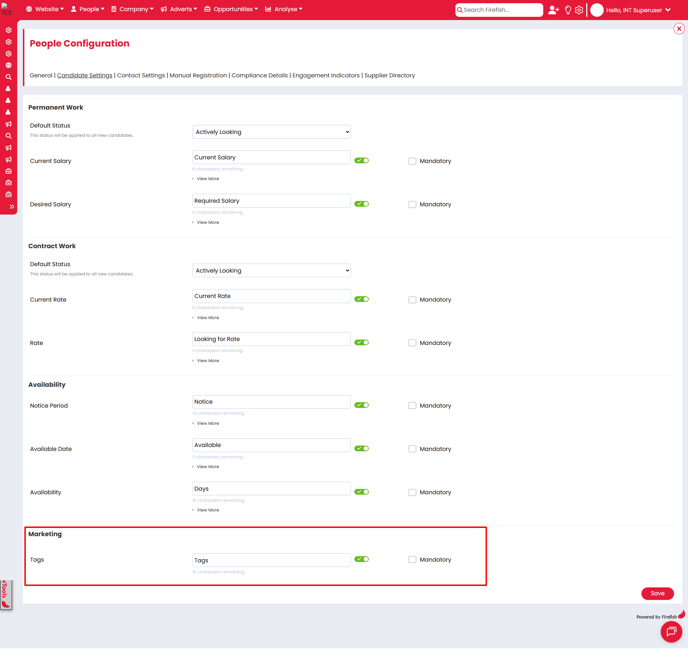Image resolution: width=688 pixels, height=649 pixels.
Task: Click the Firefish logo in top-left corner
Action: (x=7, y=9)
